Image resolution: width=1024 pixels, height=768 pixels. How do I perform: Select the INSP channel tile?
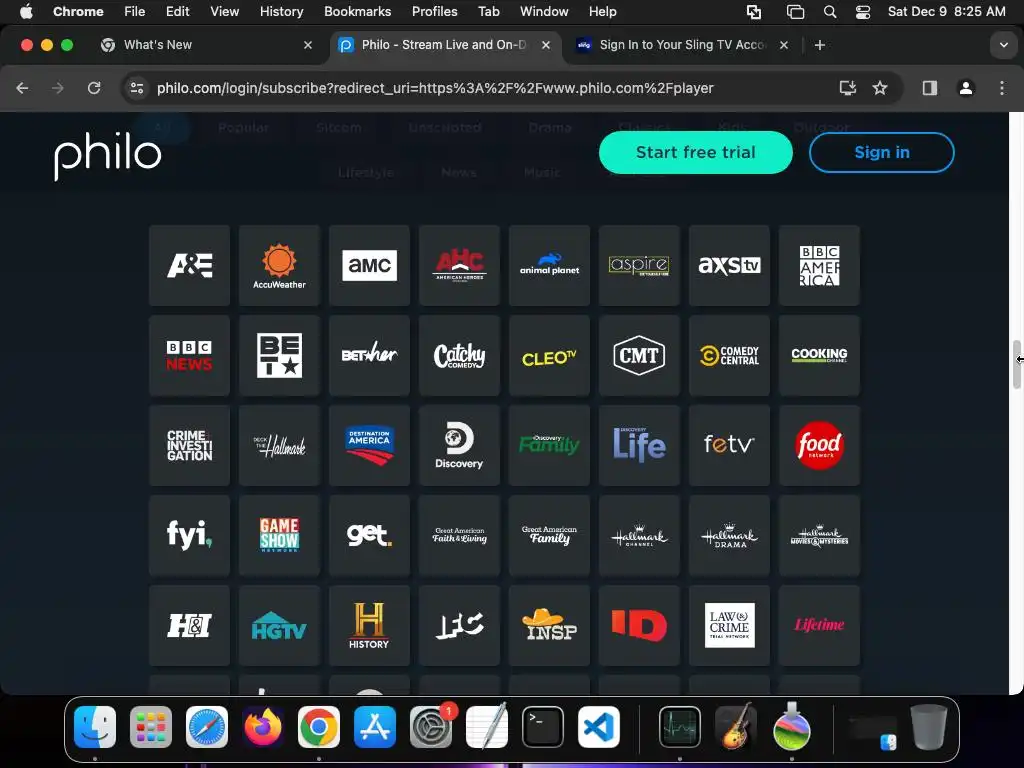[549, 626]
